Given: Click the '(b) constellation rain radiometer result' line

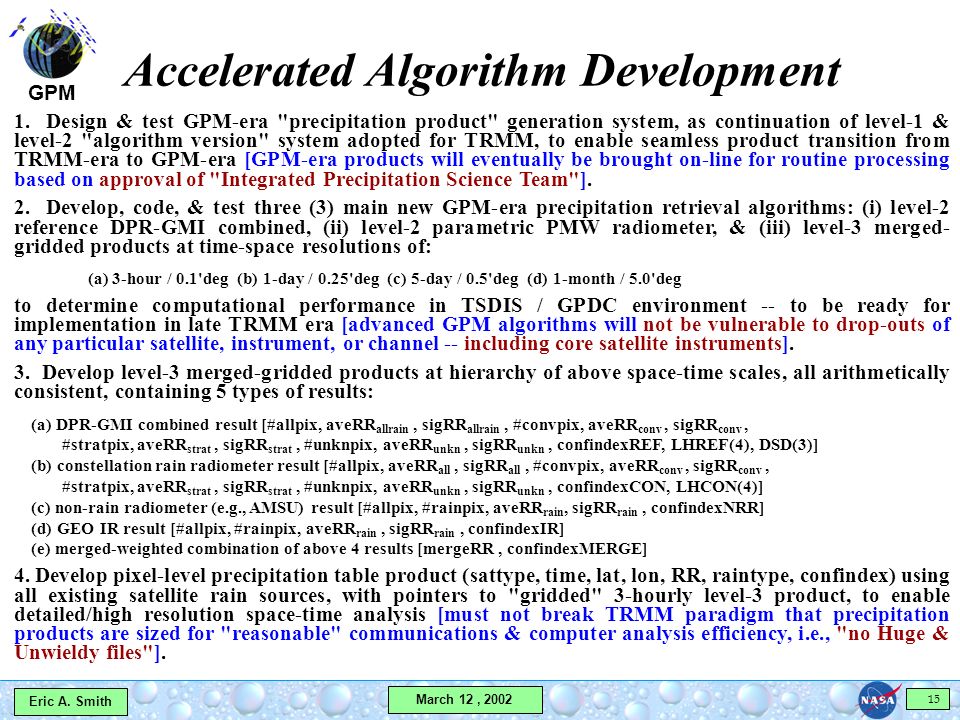Looking at the screenshot, I should coord(400,467).
